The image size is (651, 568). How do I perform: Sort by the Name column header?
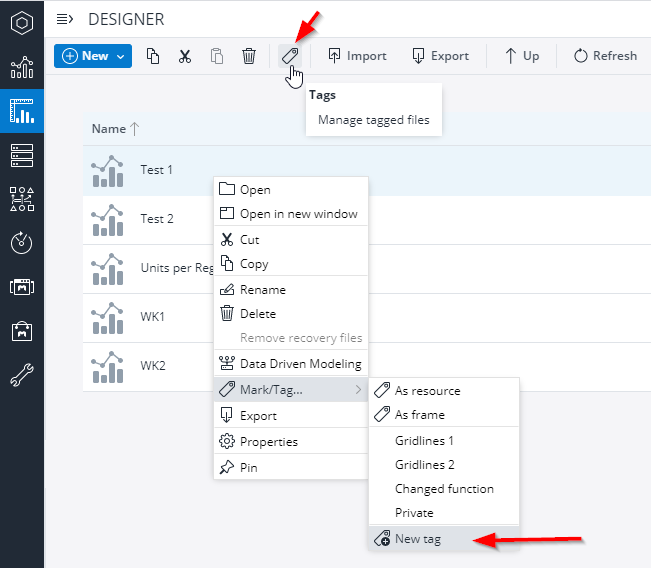click(x=115, y=129)
